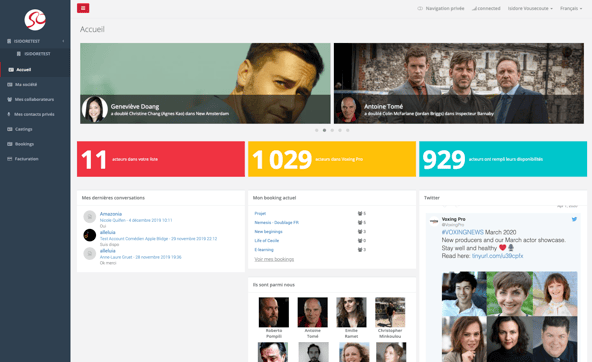
Task: Collapse the ISIDORETEST sidebar group chevron
Action: pos(63,41)
